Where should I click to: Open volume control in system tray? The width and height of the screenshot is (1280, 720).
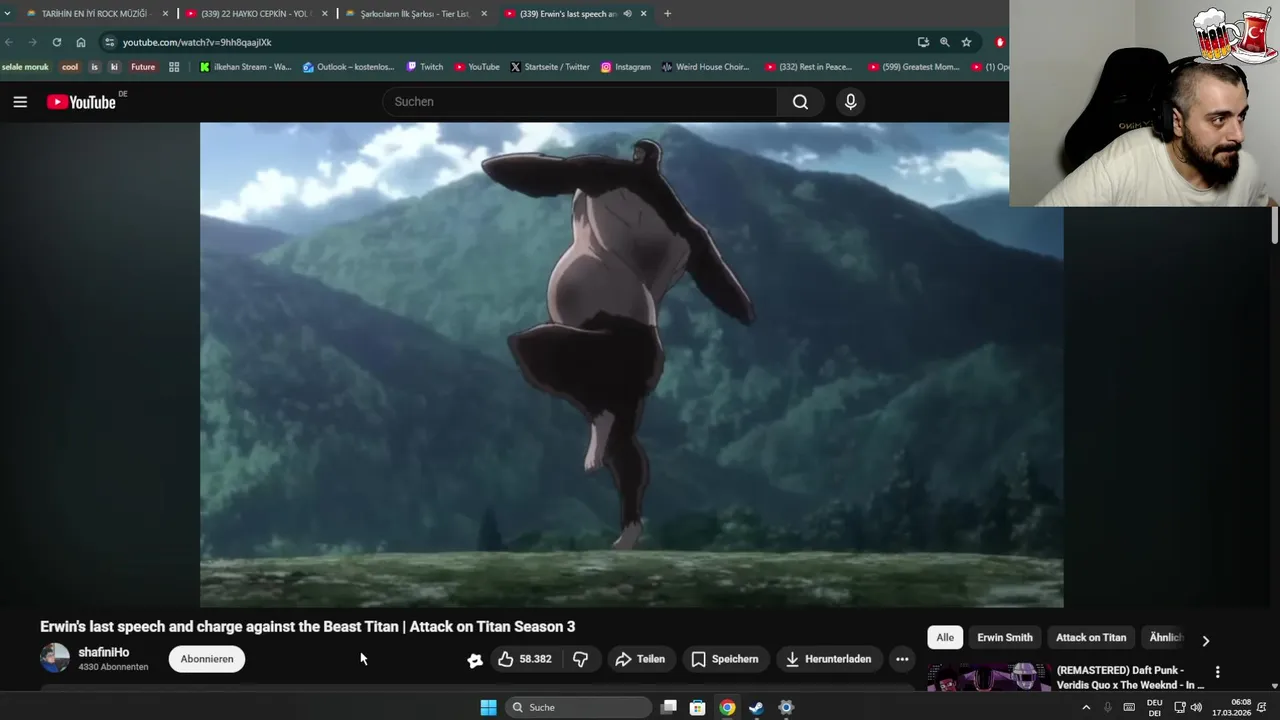(x=1196, y=707)
